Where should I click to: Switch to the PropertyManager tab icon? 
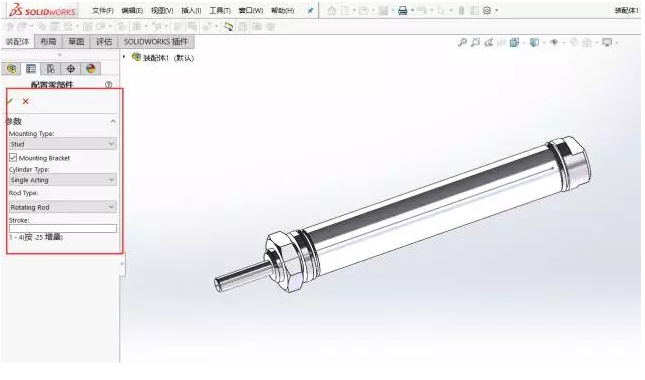point(31,69)
